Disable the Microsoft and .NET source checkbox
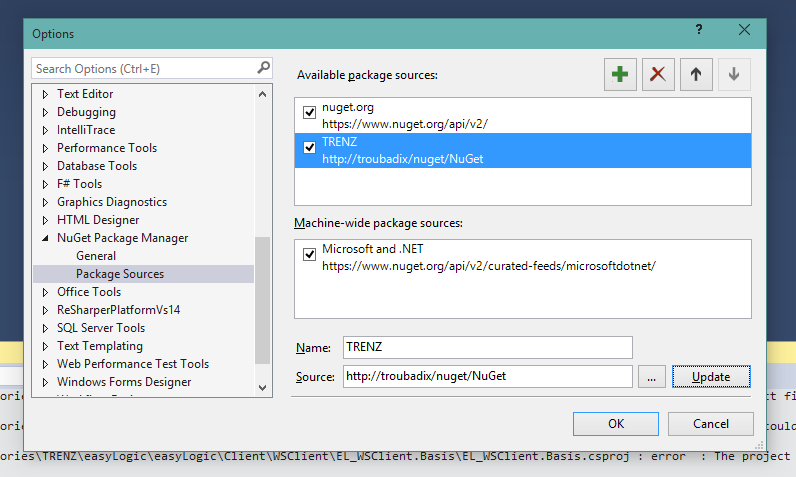Viewport: 796px width, 477px height. [309, 254]
